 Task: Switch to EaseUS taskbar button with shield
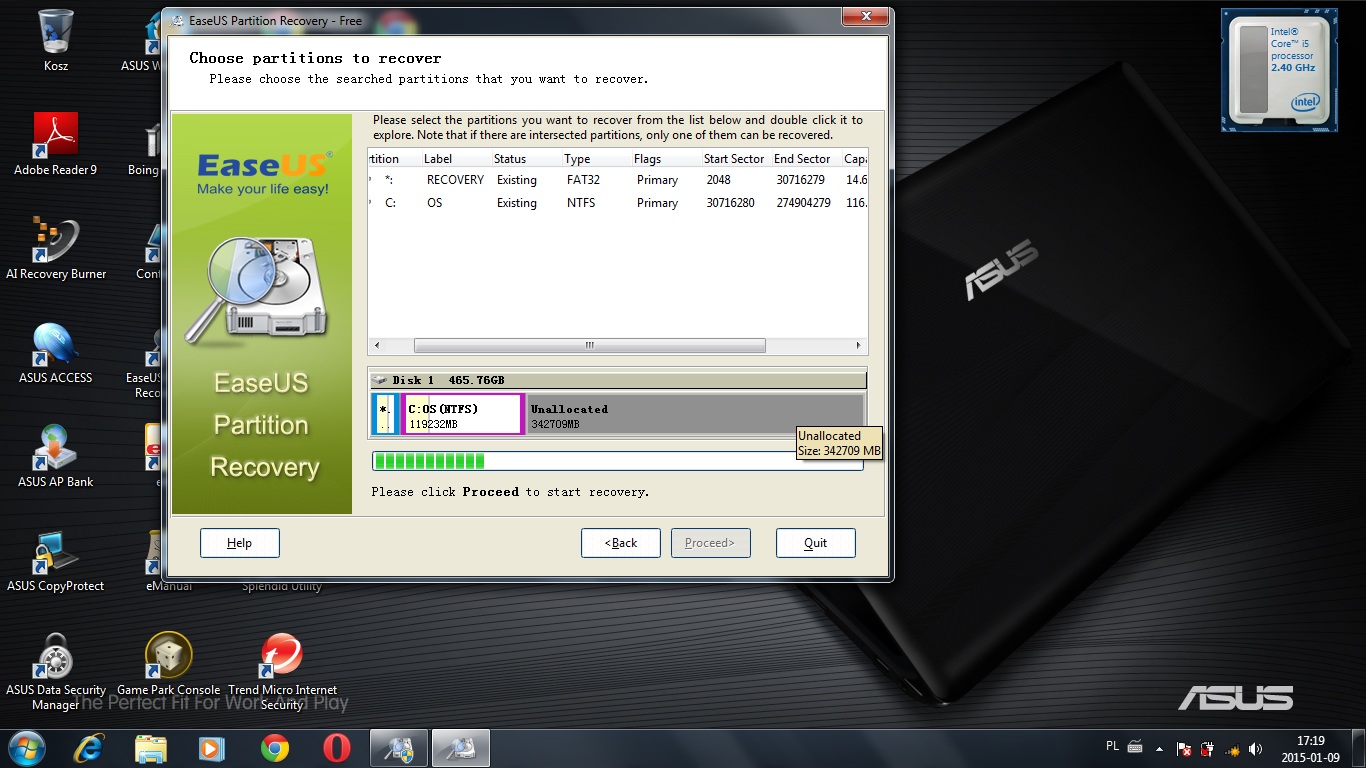399,748
